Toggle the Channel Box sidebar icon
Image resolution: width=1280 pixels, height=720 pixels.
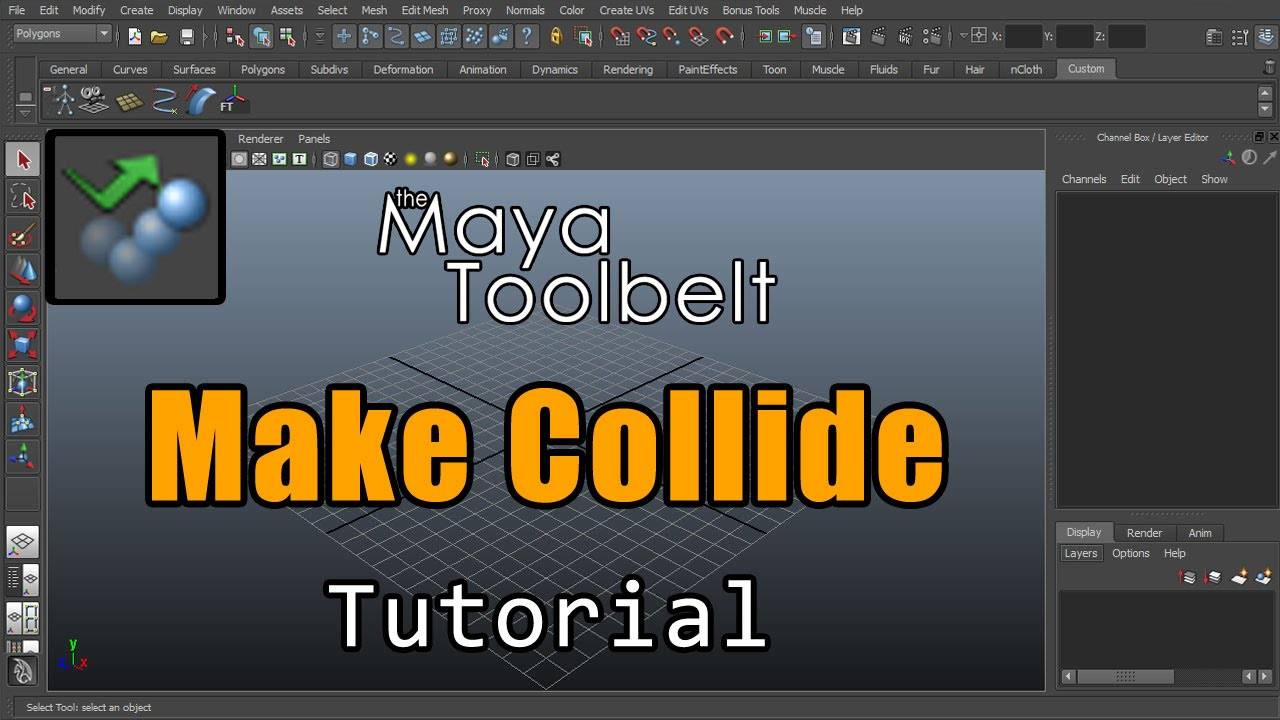[x=1267, y=37]
